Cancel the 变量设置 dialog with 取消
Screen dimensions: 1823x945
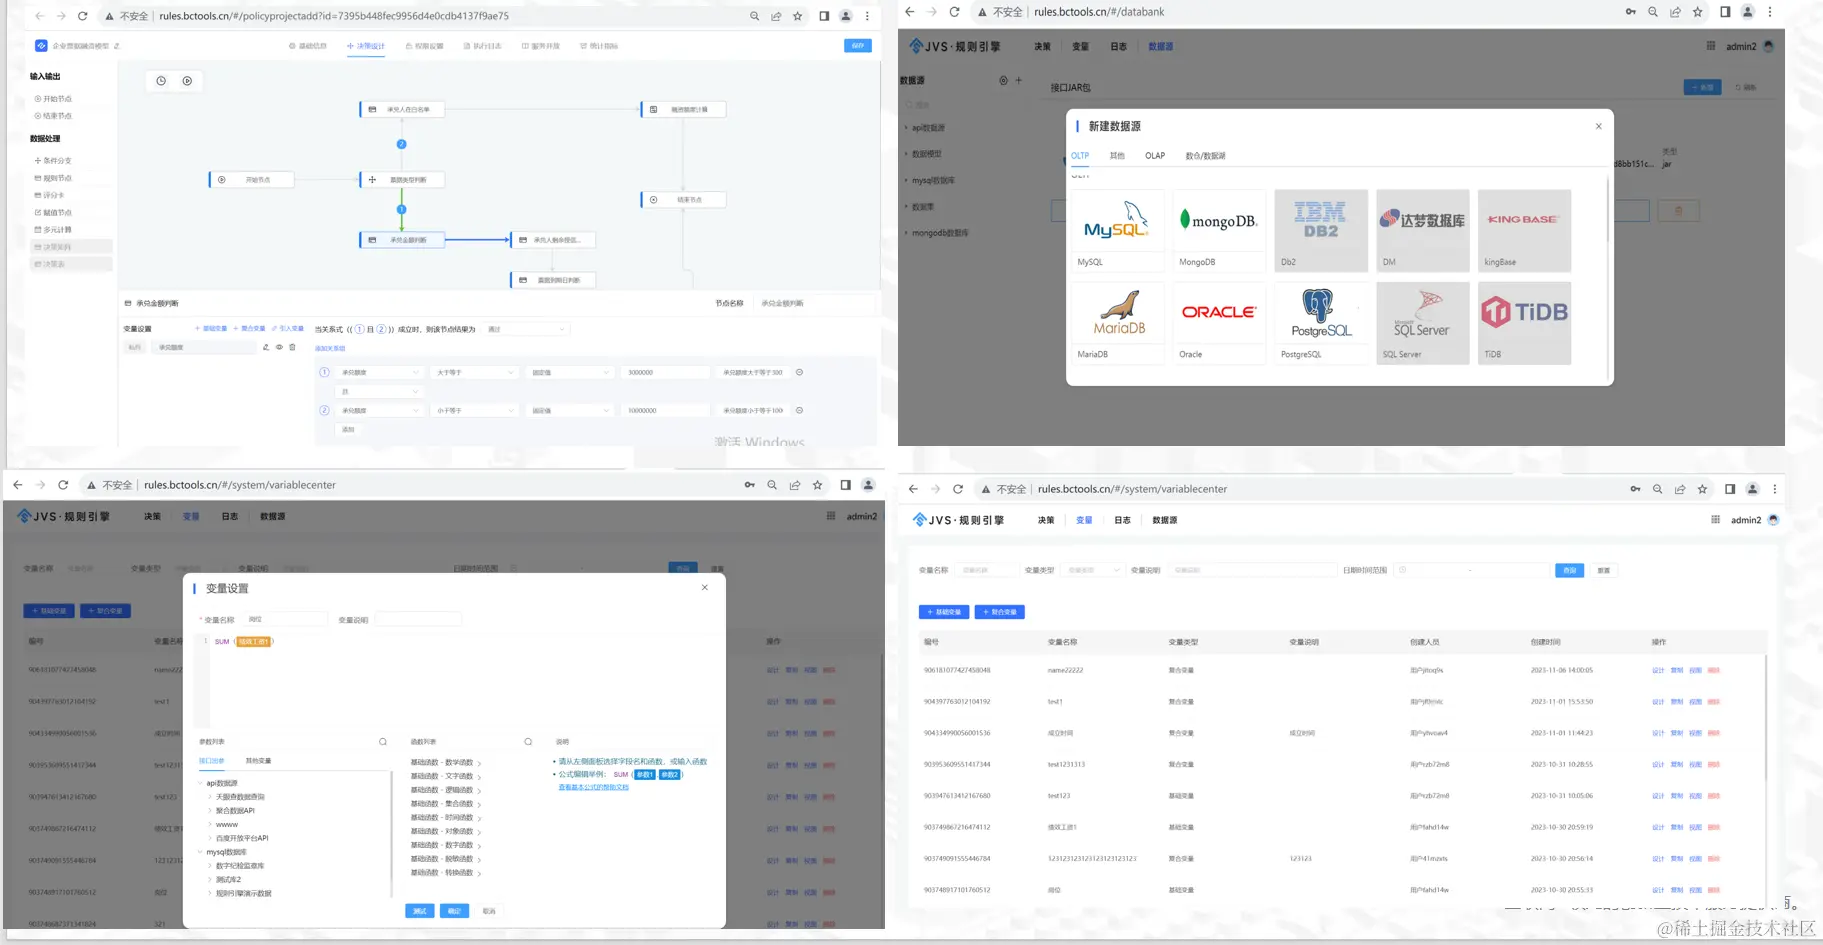489,911
